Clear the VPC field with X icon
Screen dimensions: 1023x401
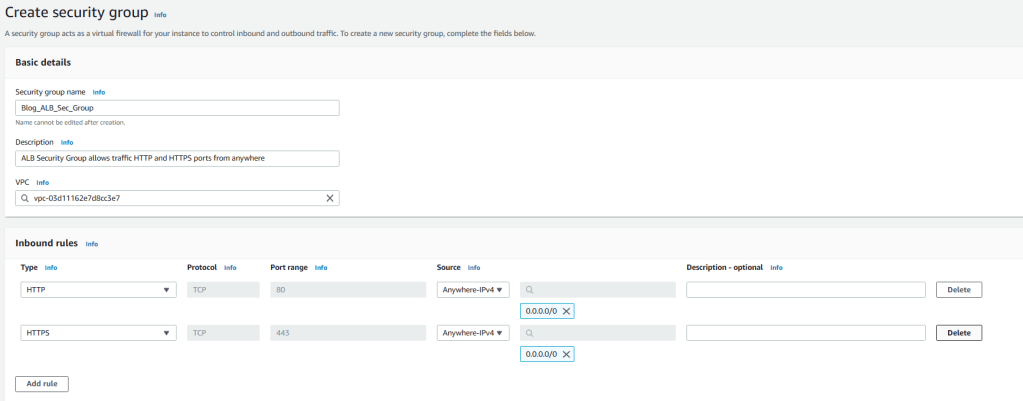click(x=330, y=198)
